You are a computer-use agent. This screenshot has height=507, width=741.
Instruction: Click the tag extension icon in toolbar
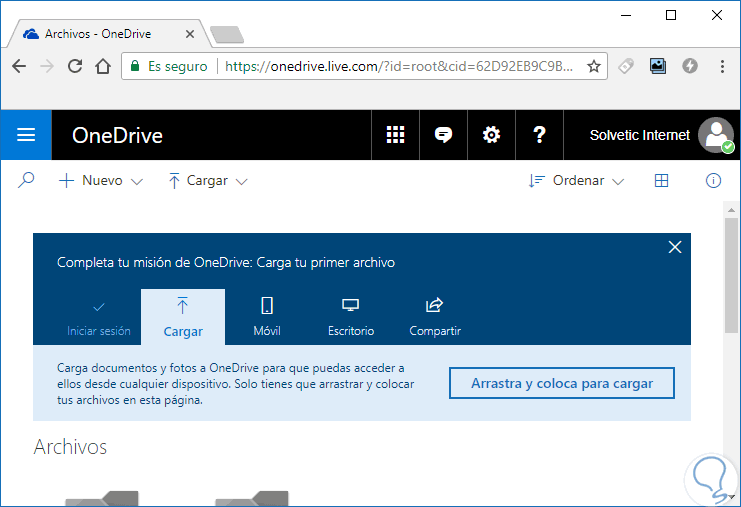[x=626, y=66]
